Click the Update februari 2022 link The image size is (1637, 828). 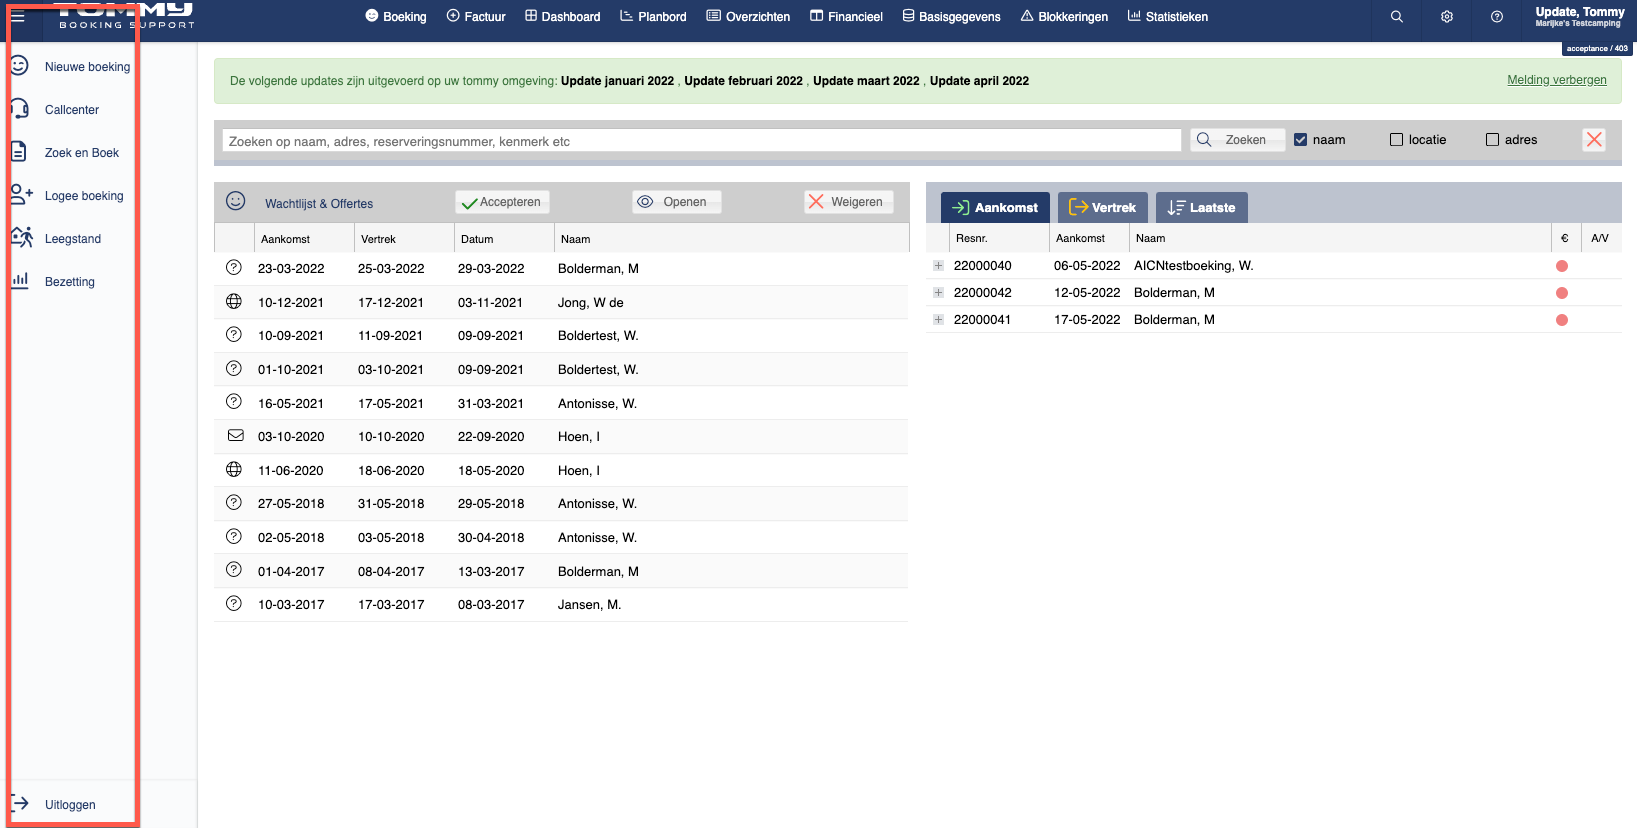[x=743, y=81]
